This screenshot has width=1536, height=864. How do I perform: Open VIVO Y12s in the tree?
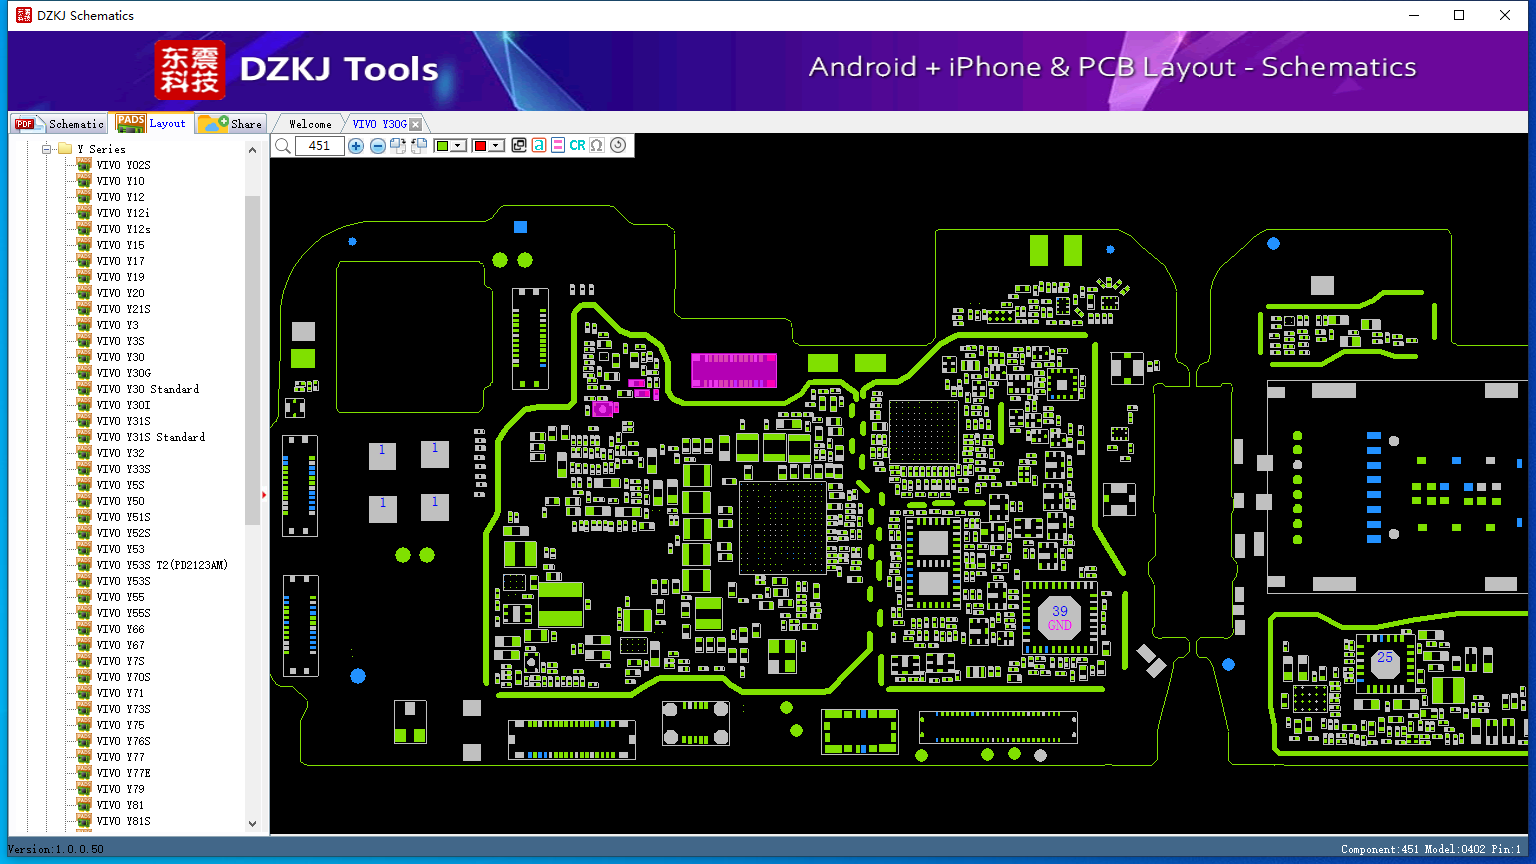coord(123,229)
